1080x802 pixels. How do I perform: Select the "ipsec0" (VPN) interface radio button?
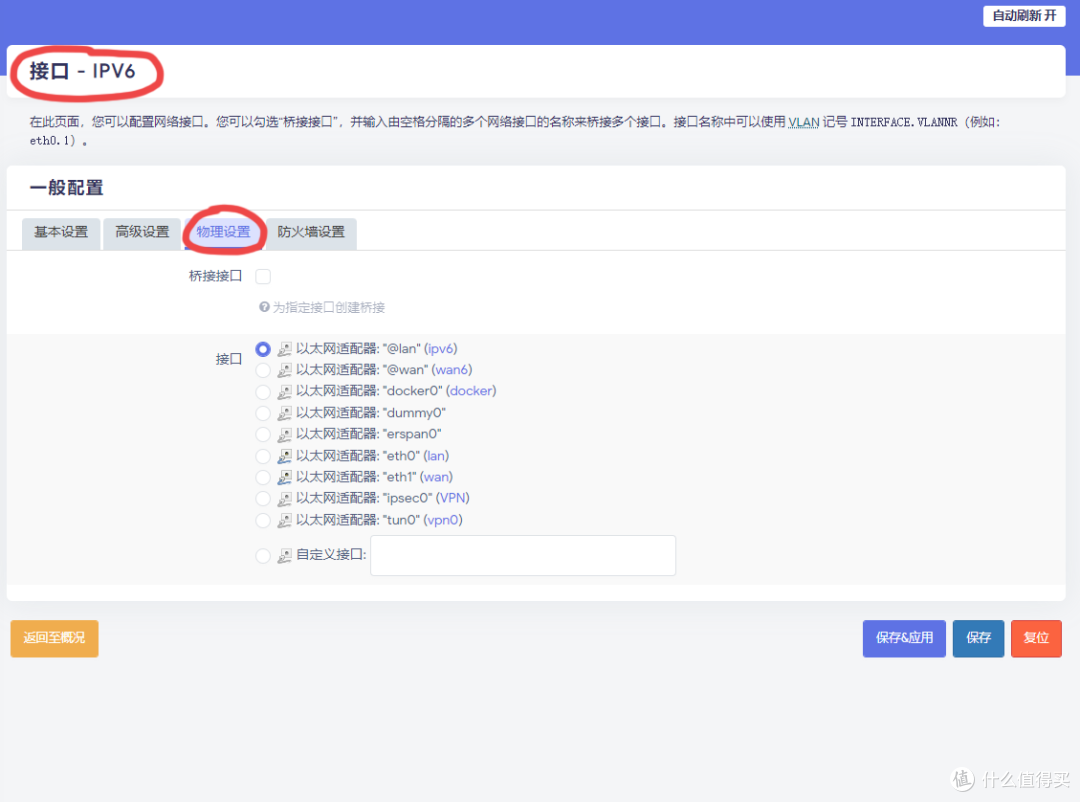(262, 498)
